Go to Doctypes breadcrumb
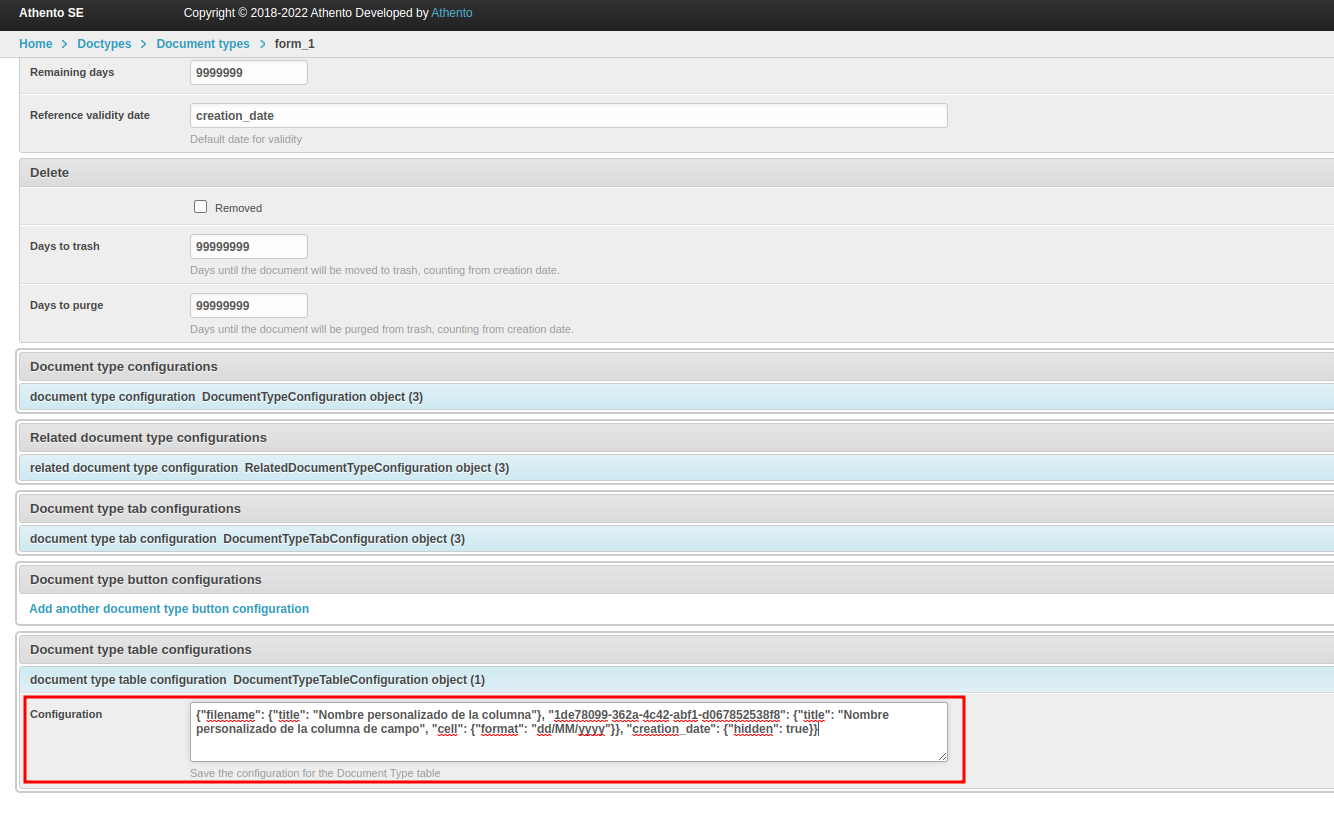Image resolution: width=1334 pixels, height=840 pixels. 104,44
